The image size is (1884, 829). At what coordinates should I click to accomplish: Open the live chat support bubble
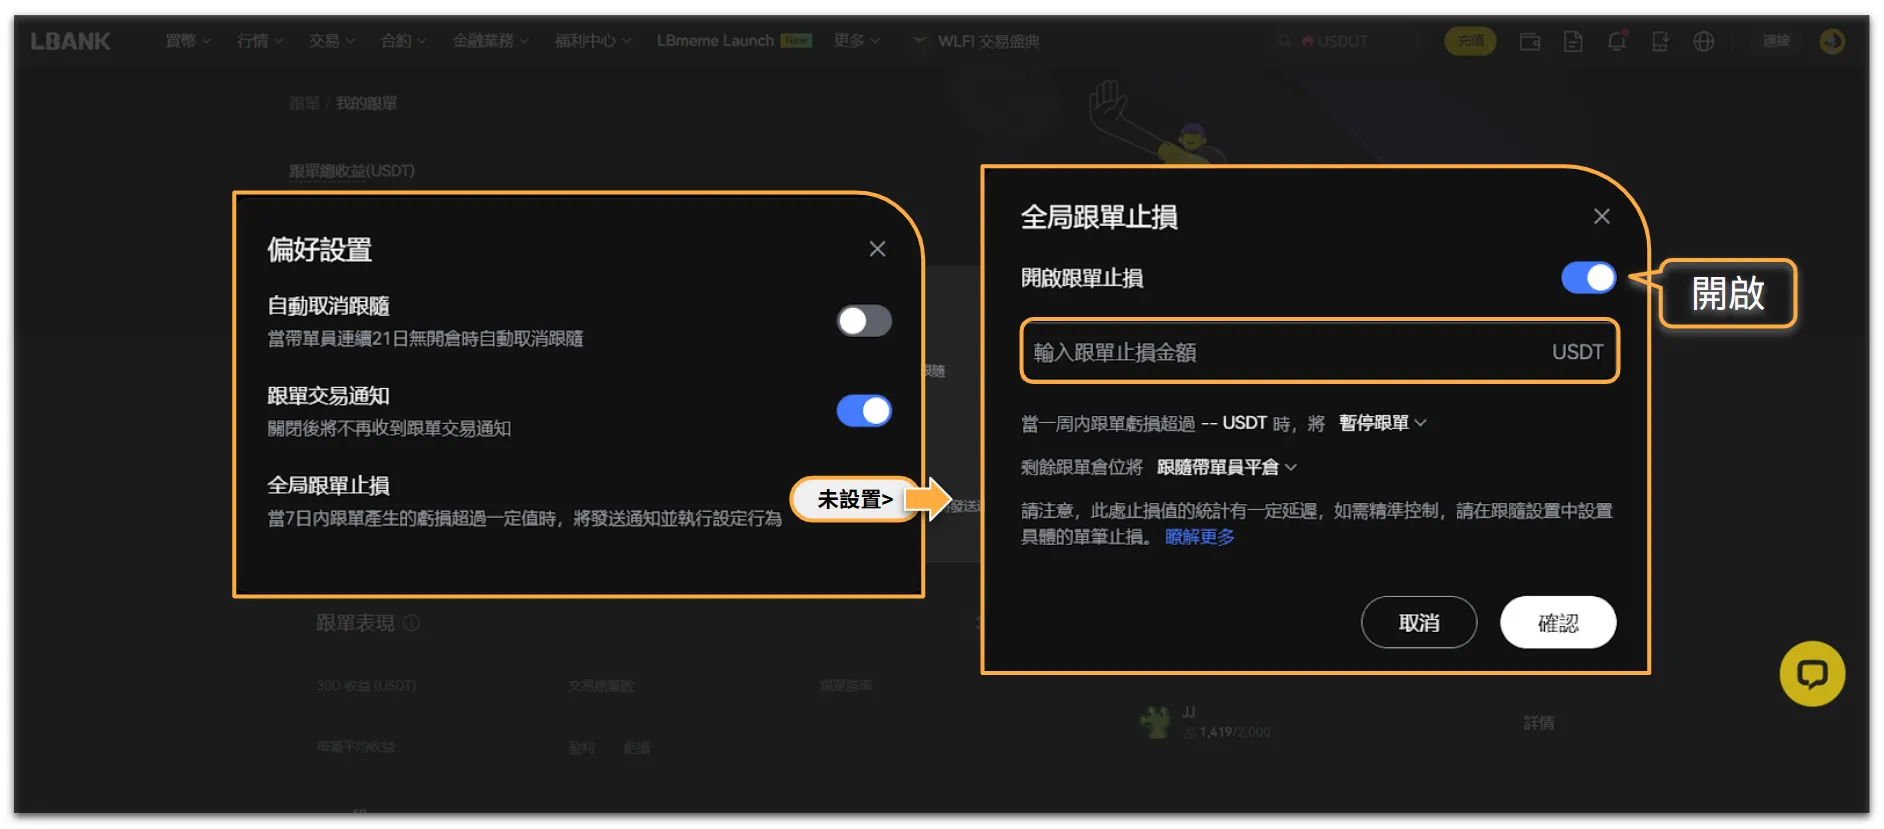click(x=1812, y=674)
